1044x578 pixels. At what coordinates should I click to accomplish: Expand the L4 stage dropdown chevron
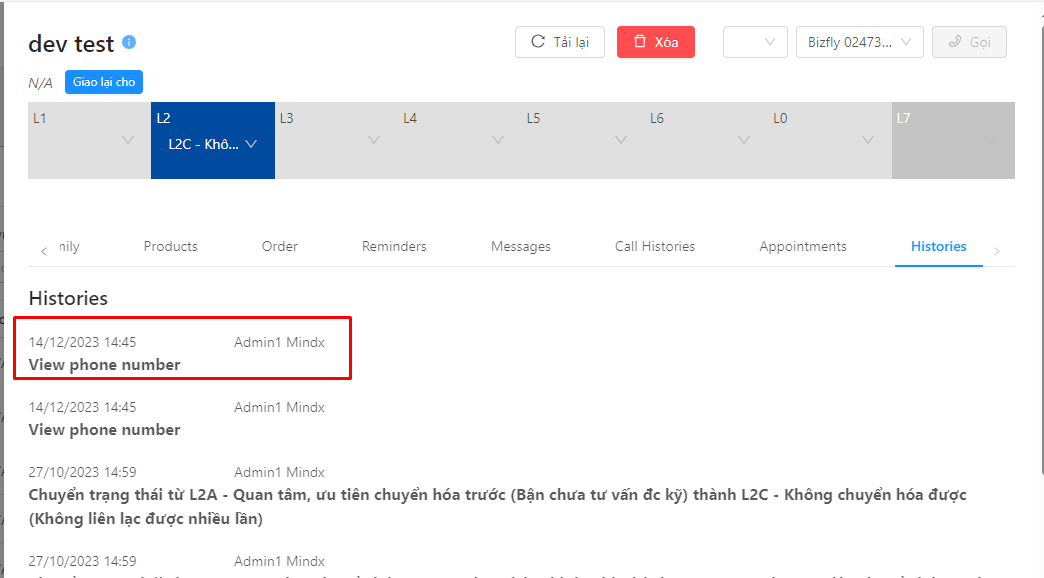point(497,140)
